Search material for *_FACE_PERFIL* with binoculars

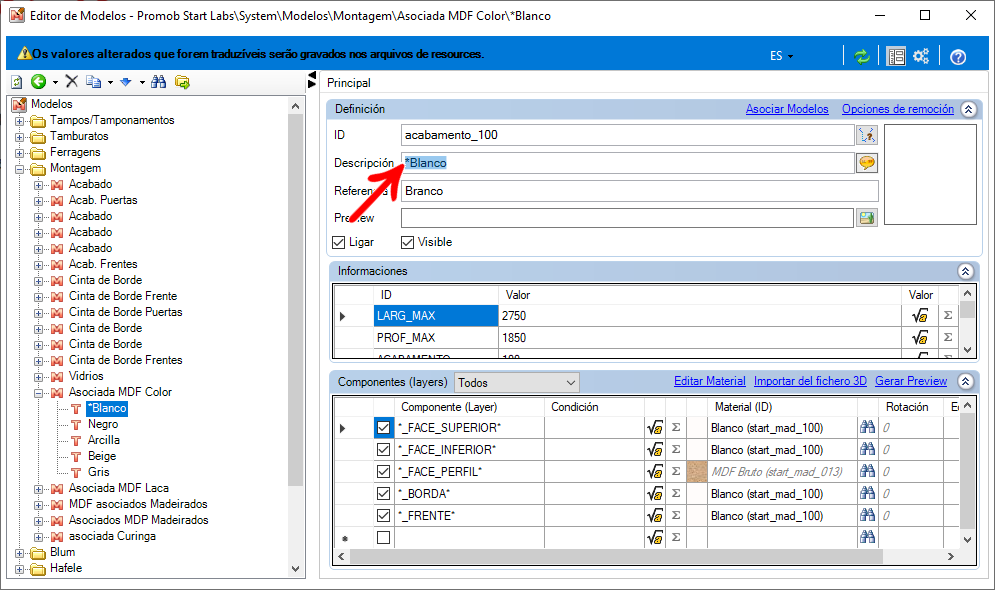[867, 471]
